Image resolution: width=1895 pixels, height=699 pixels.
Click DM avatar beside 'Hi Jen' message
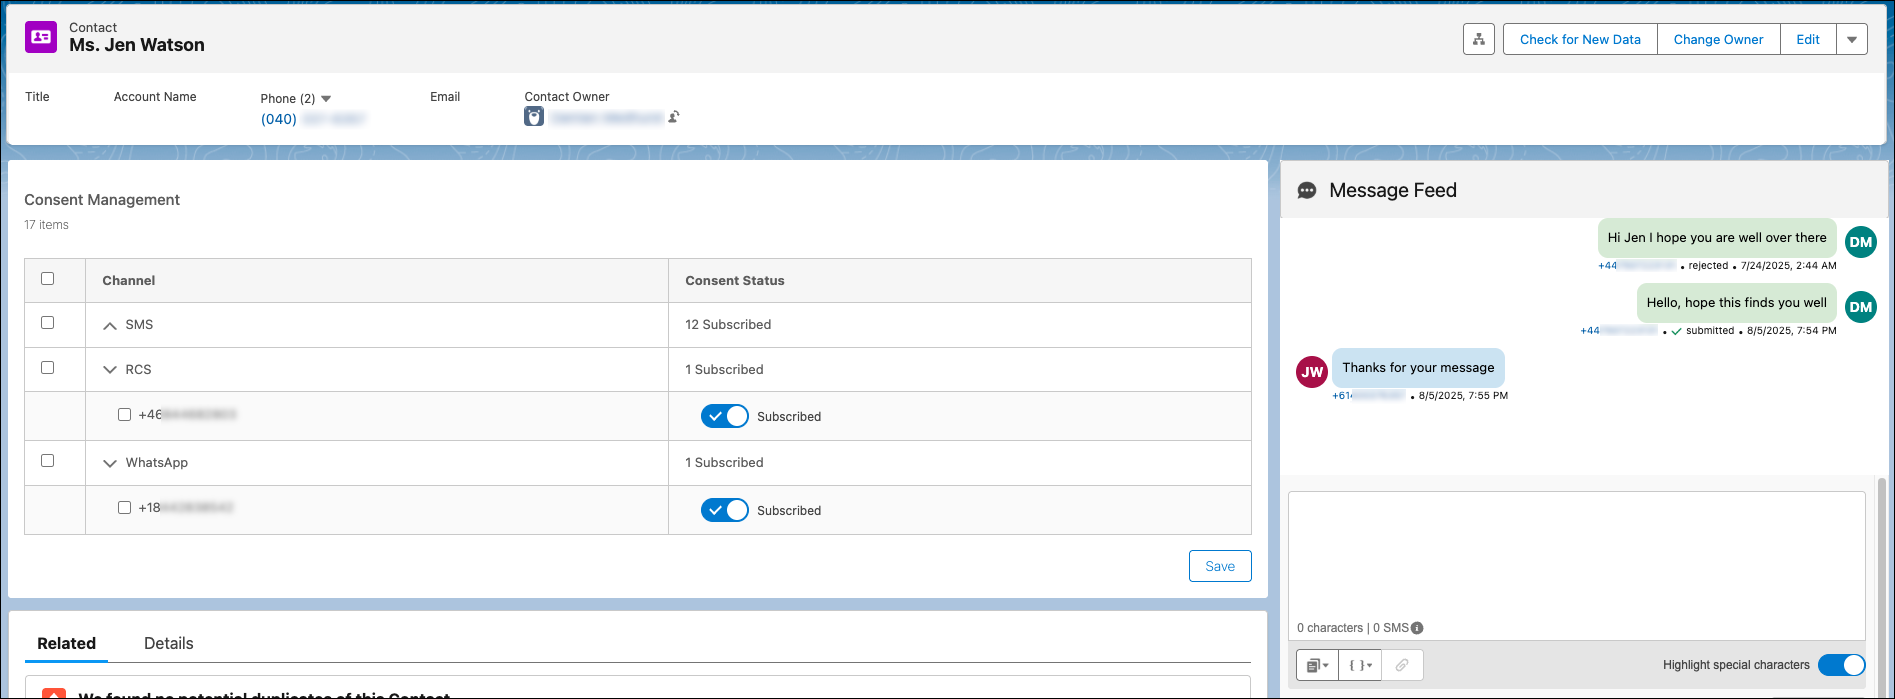[x=1860, y=242]
